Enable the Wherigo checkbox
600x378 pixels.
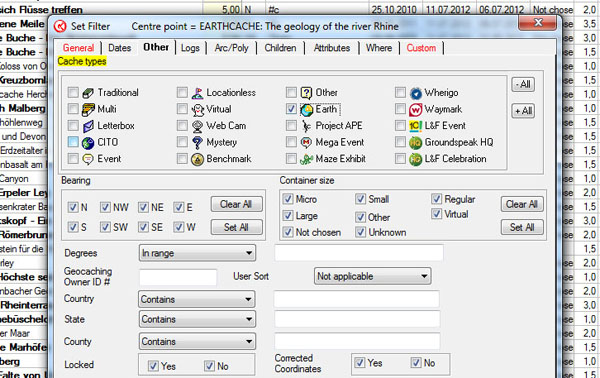[x=400, y=92]
